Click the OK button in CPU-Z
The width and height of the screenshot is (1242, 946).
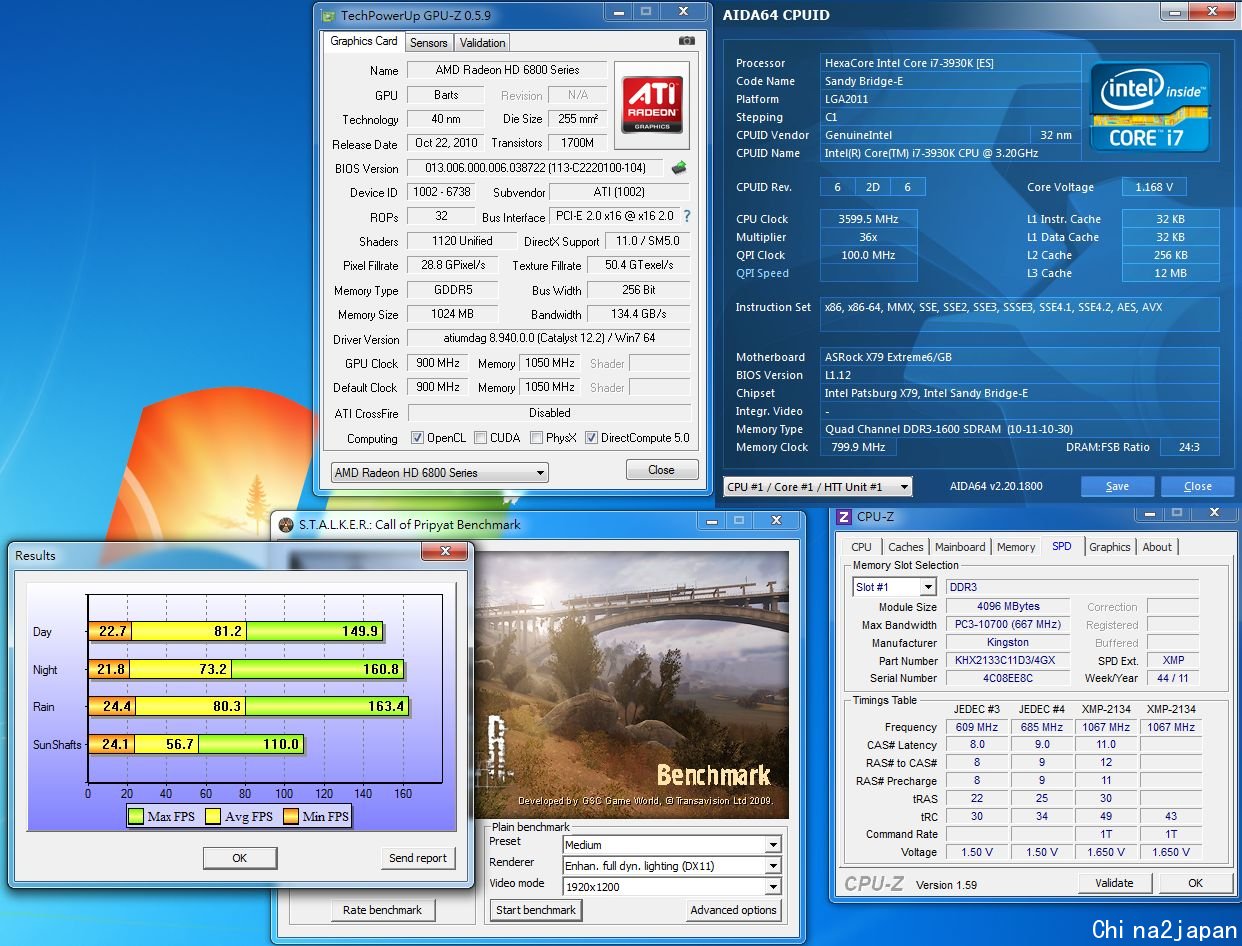click(1195, 883)
